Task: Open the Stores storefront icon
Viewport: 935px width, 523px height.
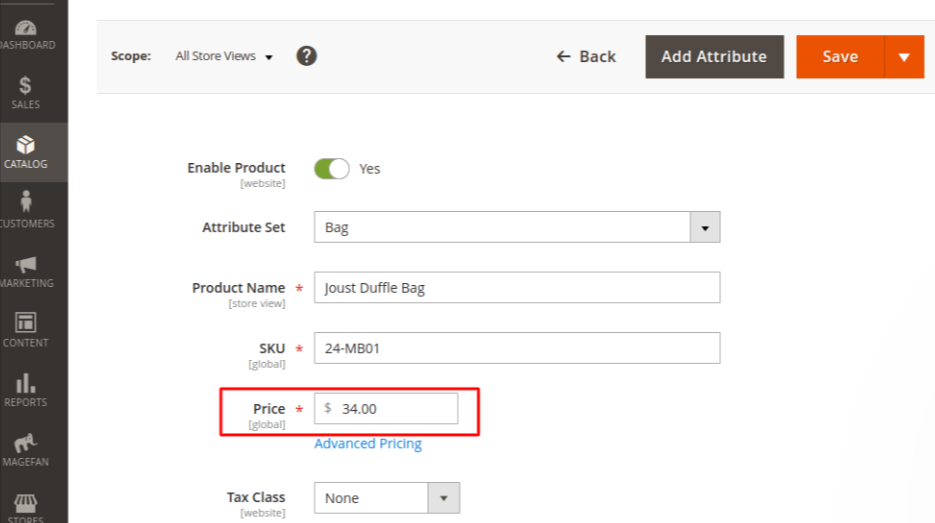Action: (x=26, y=503)
